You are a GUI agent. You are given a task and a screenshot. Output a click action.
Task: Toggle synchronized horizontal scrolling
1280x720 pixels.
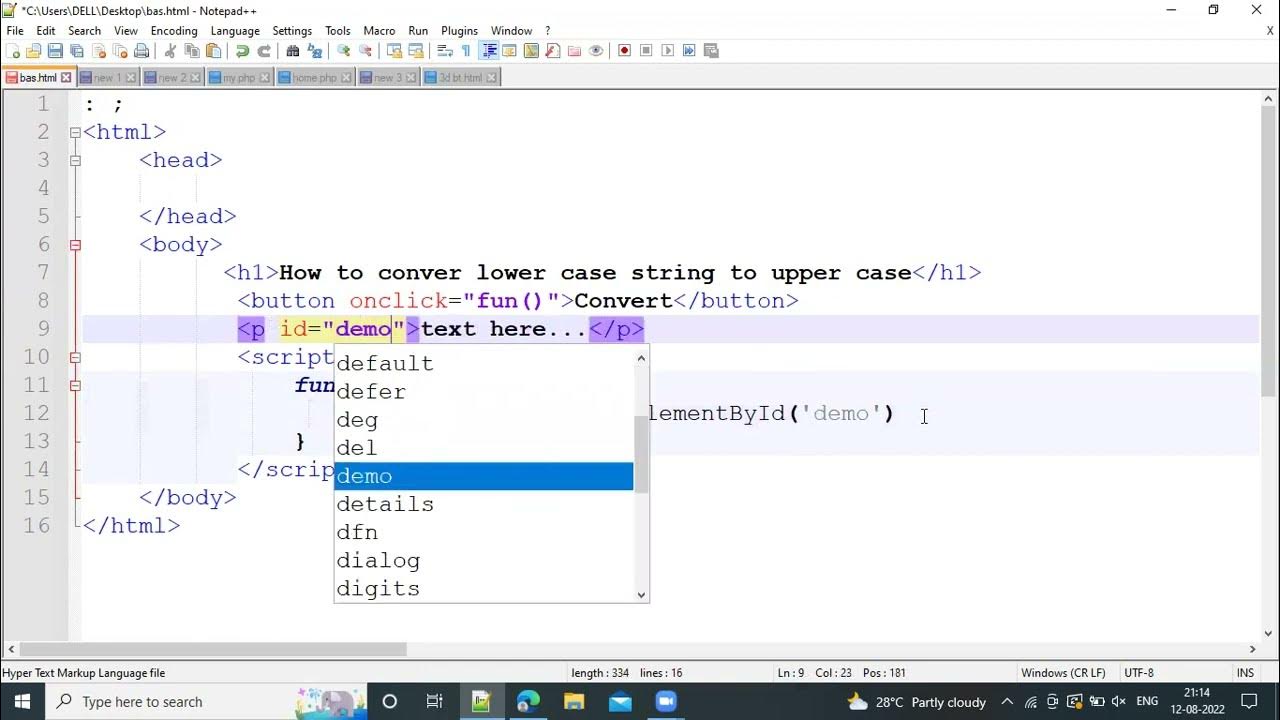[416, 50]
